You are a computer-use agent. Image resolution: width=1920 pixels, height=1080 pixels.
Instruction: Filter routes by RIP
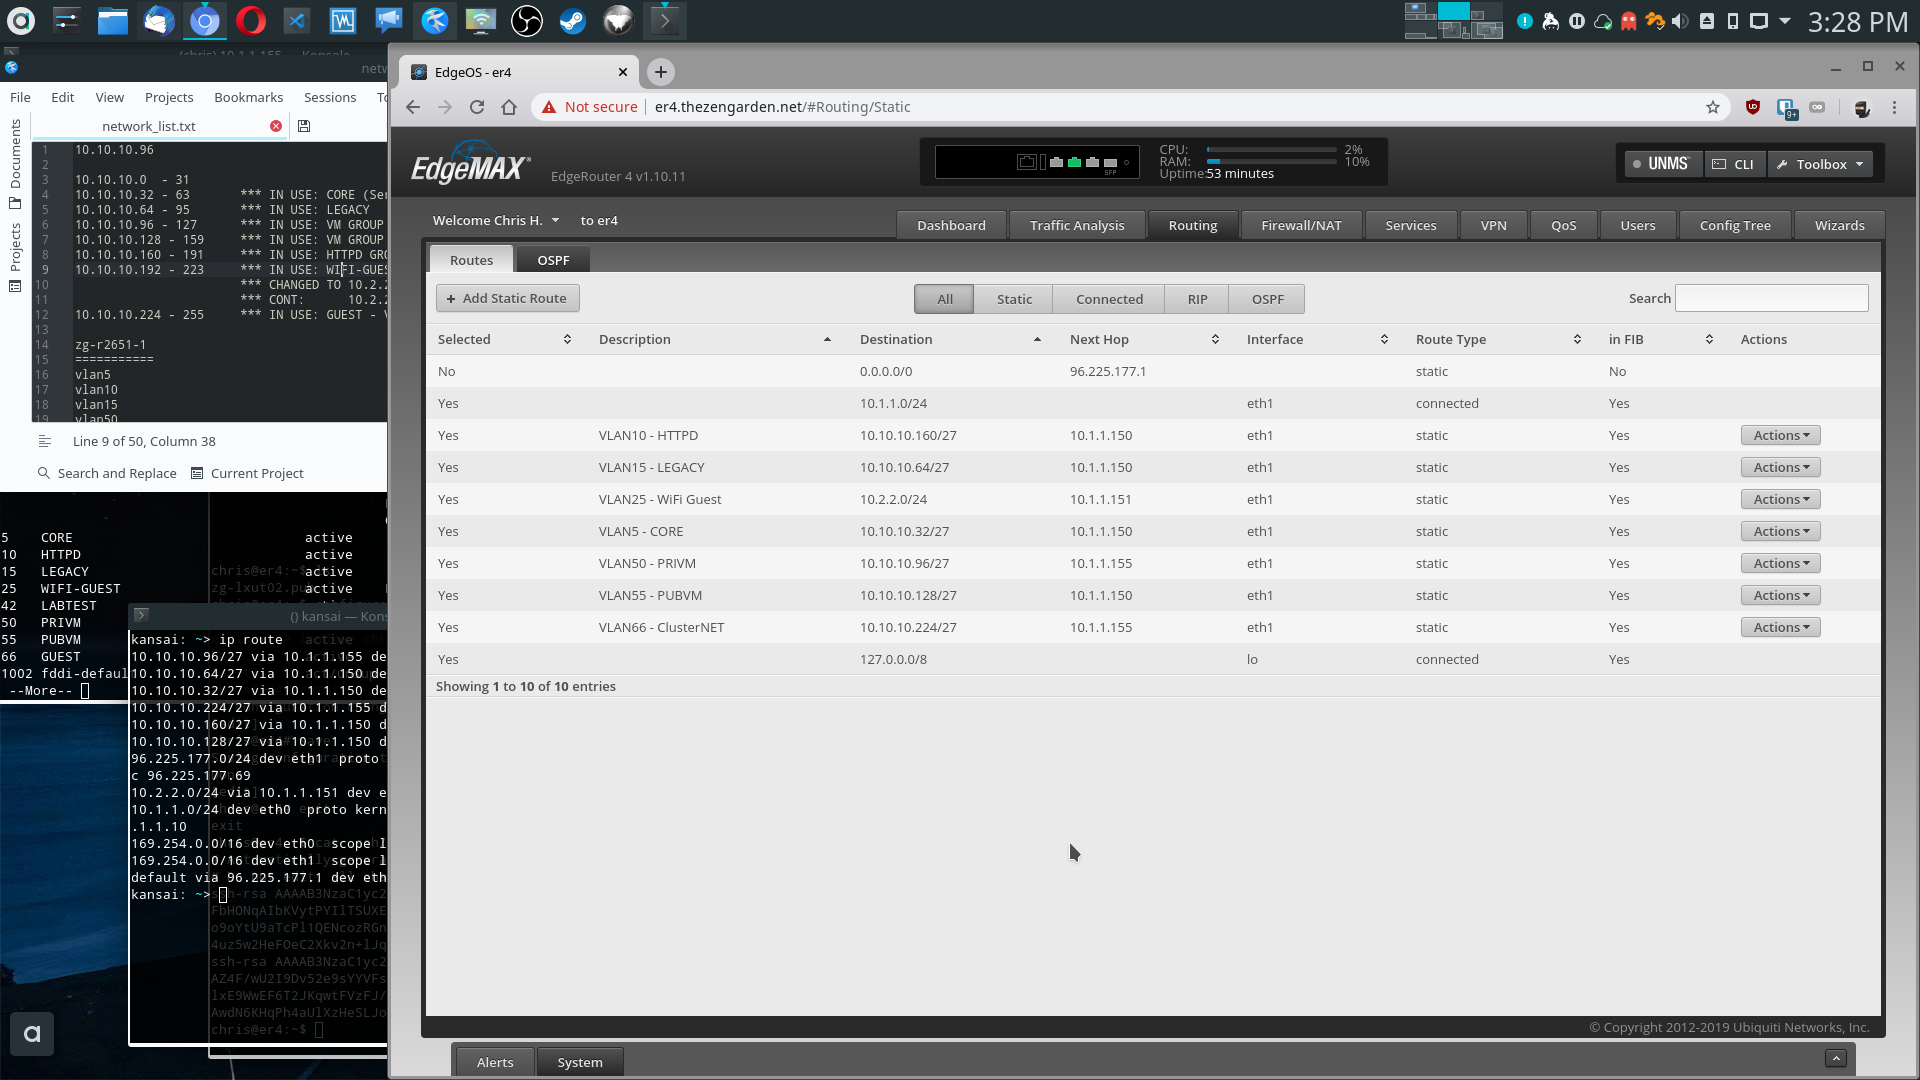[1197, 299]
